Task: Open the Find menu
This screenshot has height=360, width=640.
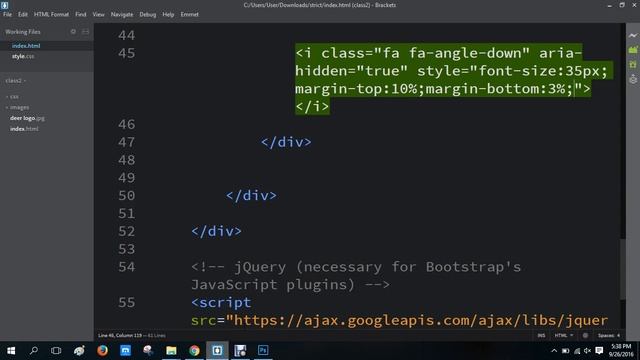Action: [80, 14]
